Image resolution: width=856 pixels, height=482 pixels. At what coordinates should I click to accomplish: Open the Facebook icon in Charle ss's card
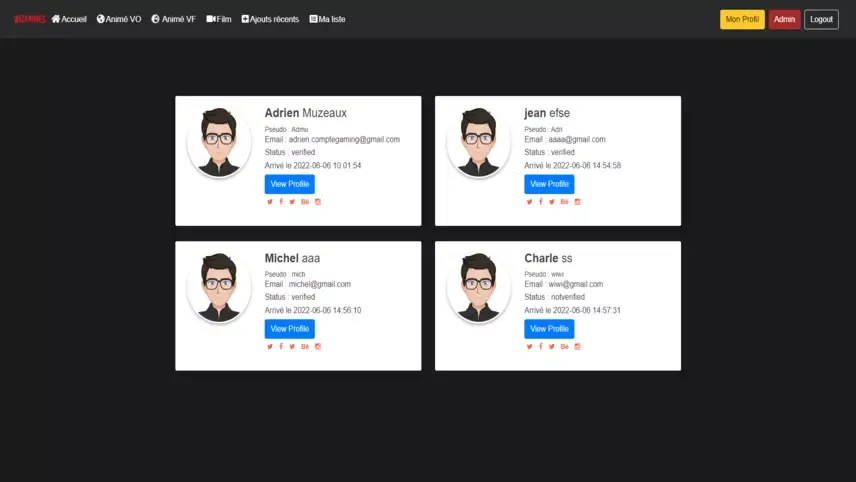[540, 346]
